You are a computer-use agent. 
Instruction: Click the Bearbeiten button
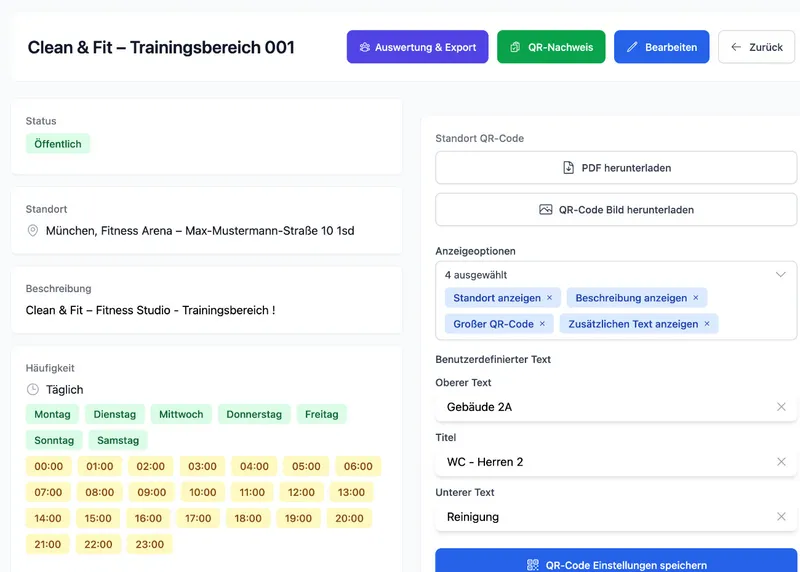[x=661, y=47]
